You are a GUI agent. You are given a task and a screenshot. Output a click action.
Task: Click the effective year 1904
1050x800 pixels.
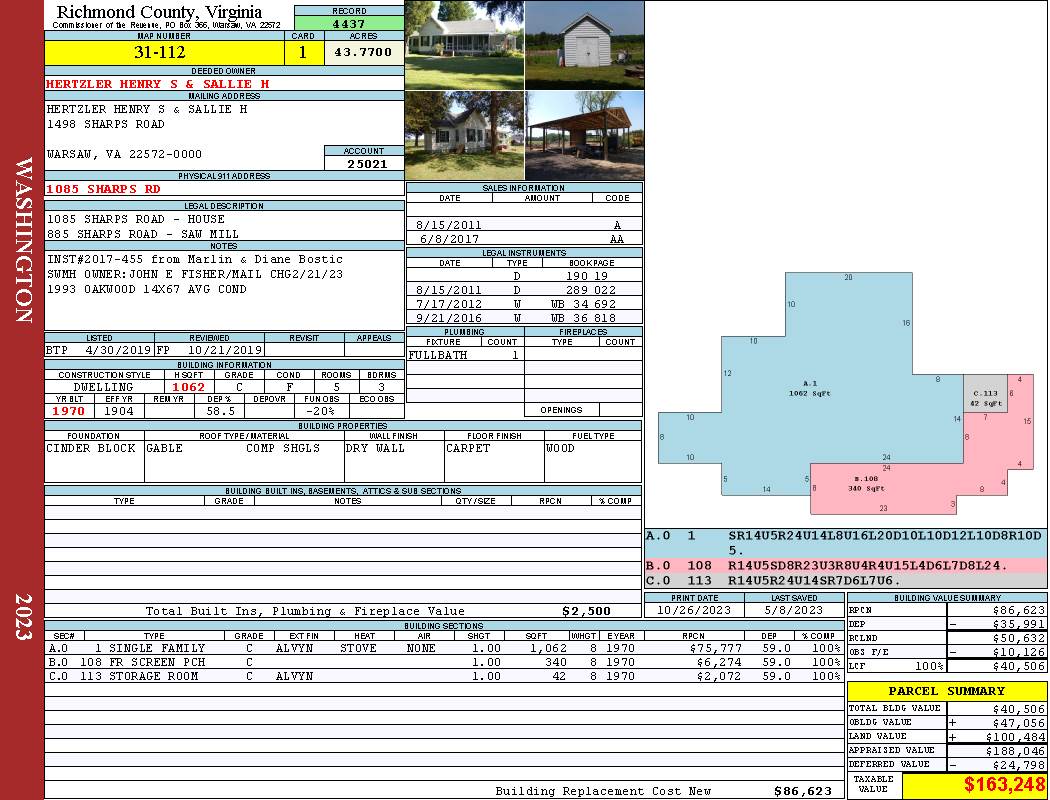[x=119, y=411]
